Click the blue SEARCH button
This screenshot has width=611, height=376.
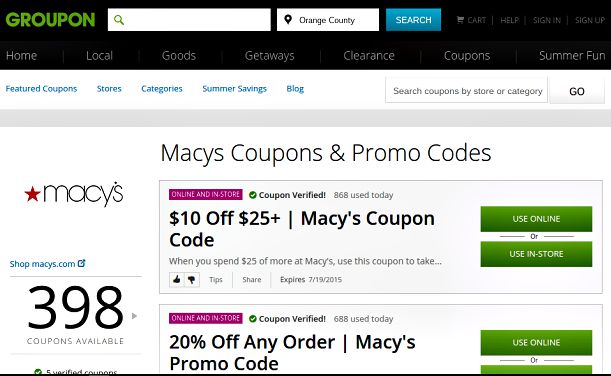413,19
